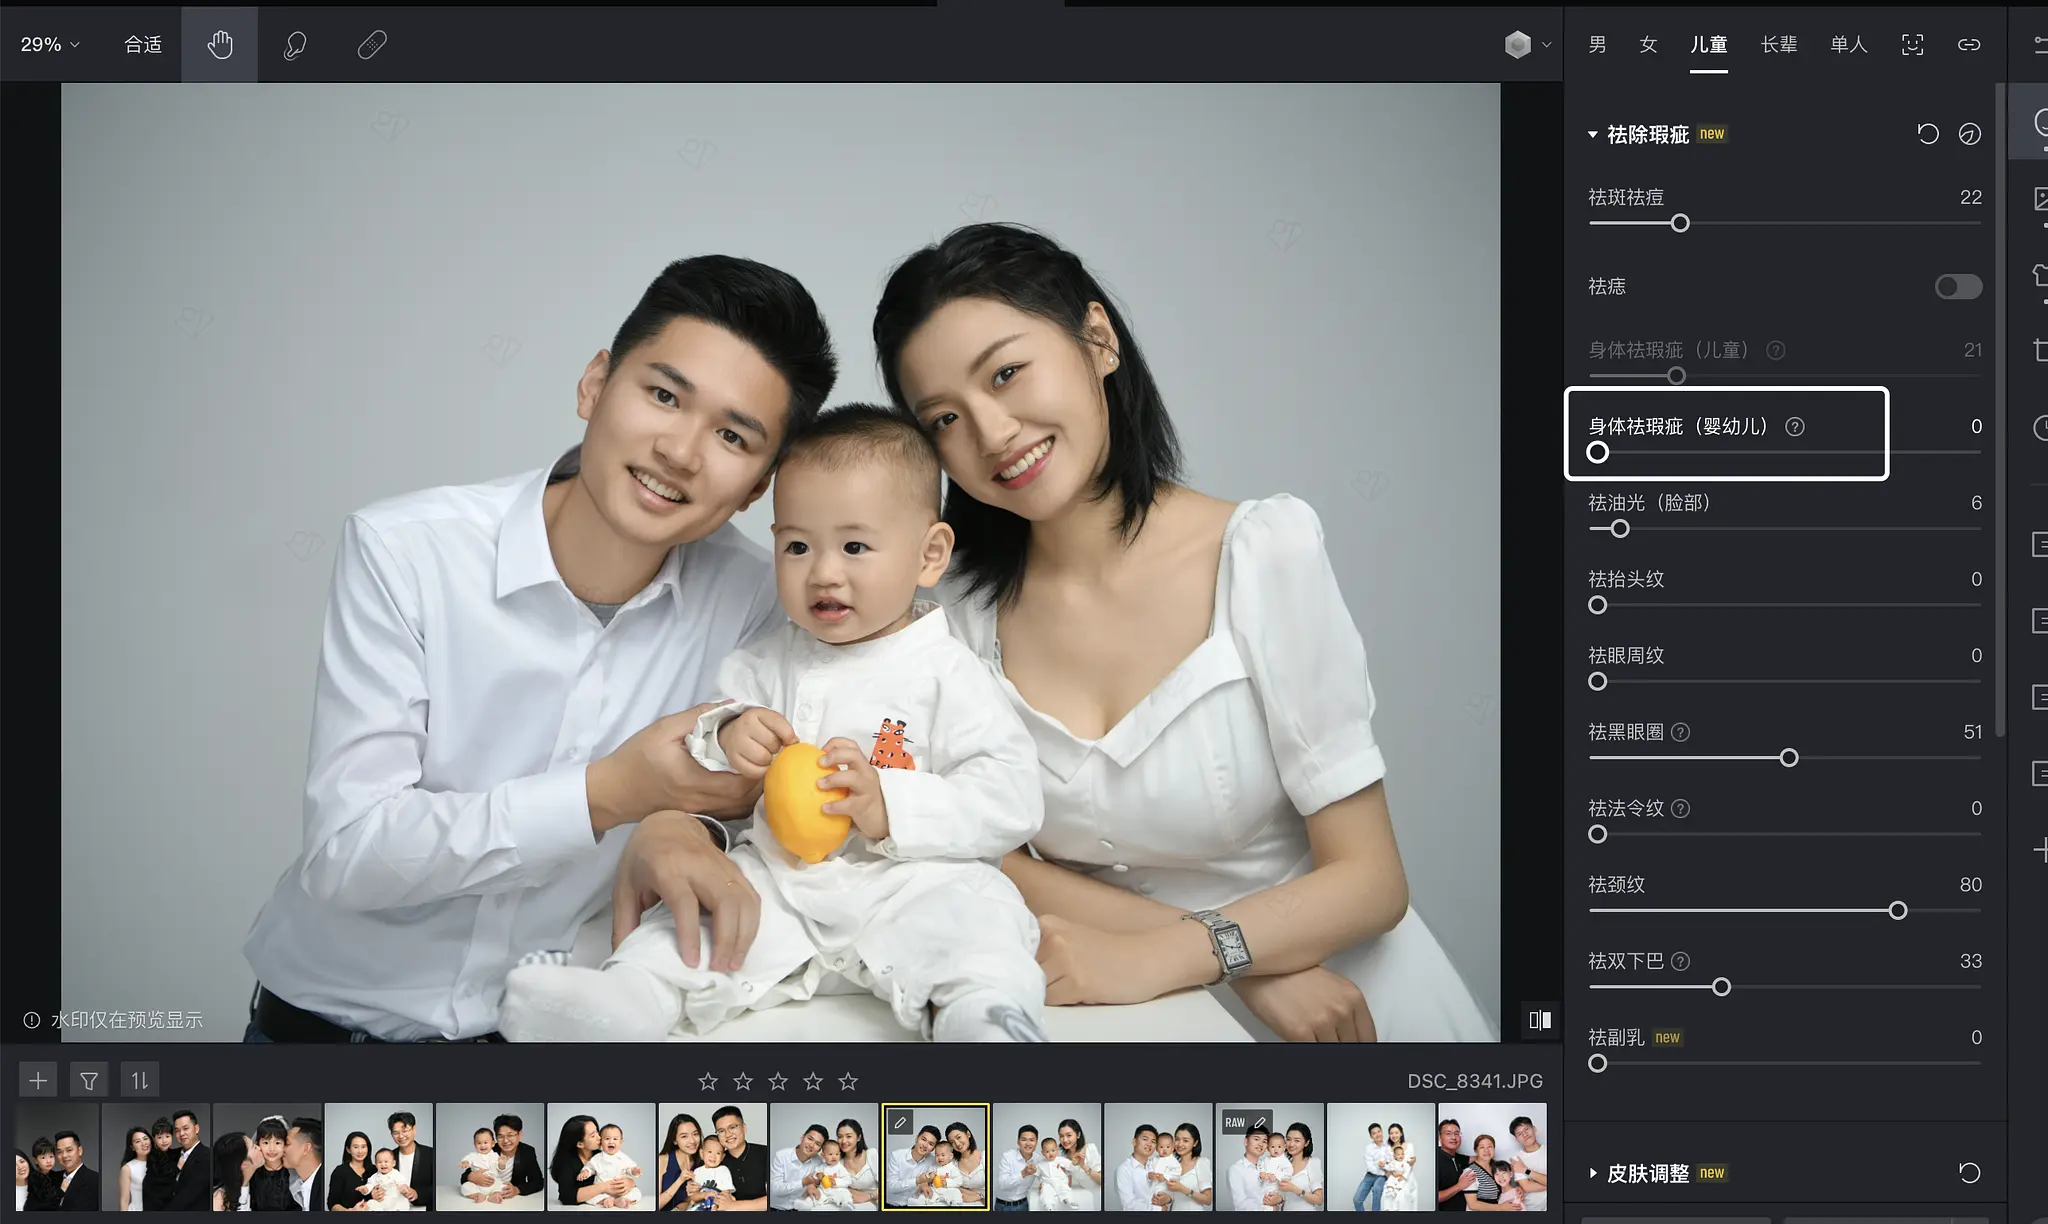Click the 祛颈纹 slider handle
2048x1224 pixels.
(x=1897, y=910)
